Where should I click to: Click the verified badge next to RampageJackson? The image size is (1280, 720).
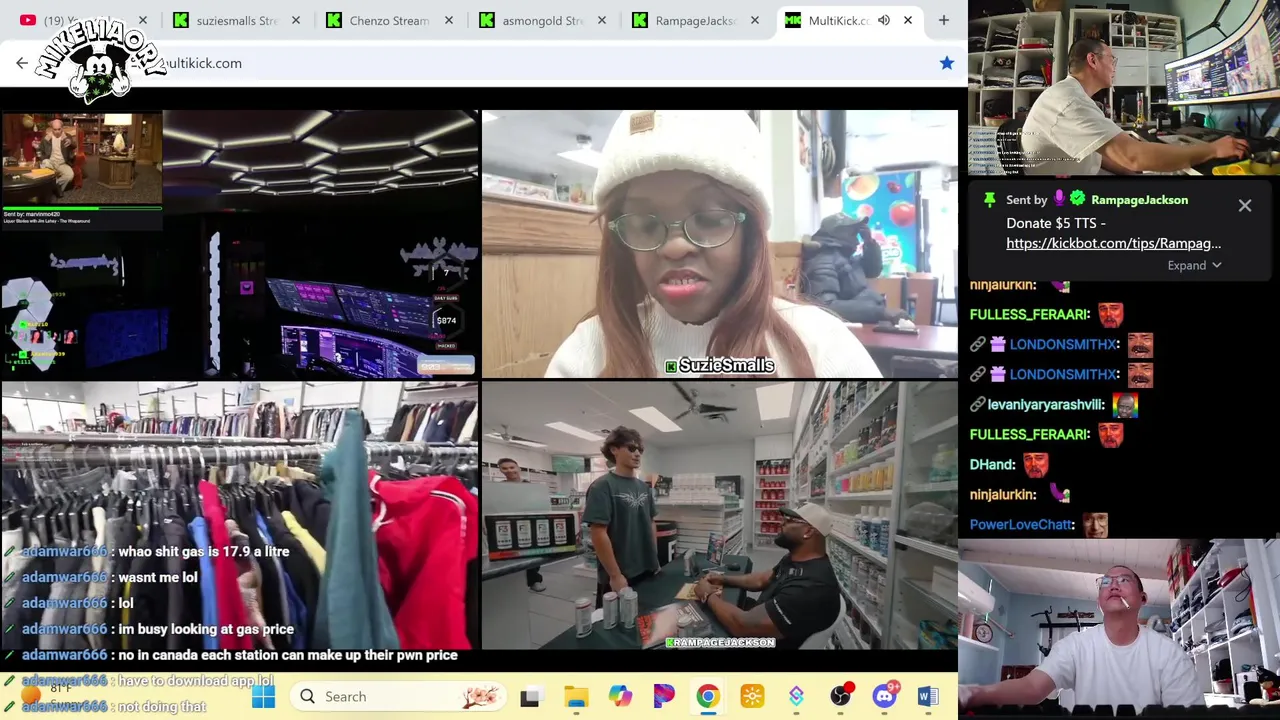pyautogui.click(x=1077, y=199)
